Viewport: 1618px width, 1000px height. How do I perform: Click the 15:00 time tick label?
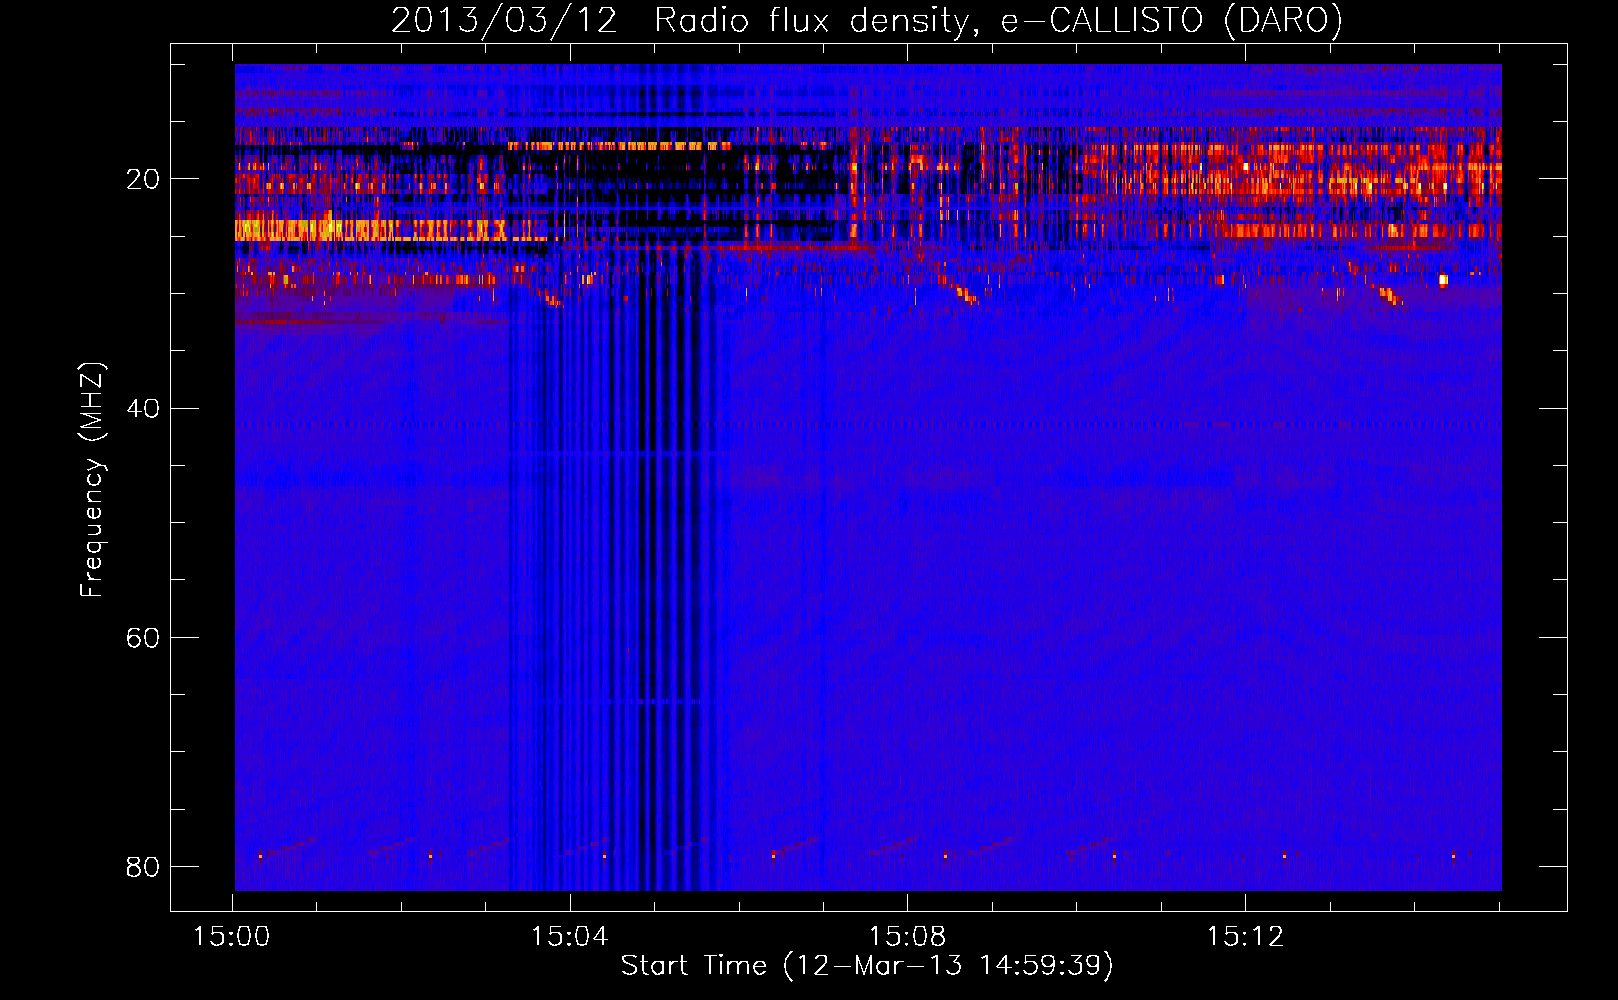[232, 936]
